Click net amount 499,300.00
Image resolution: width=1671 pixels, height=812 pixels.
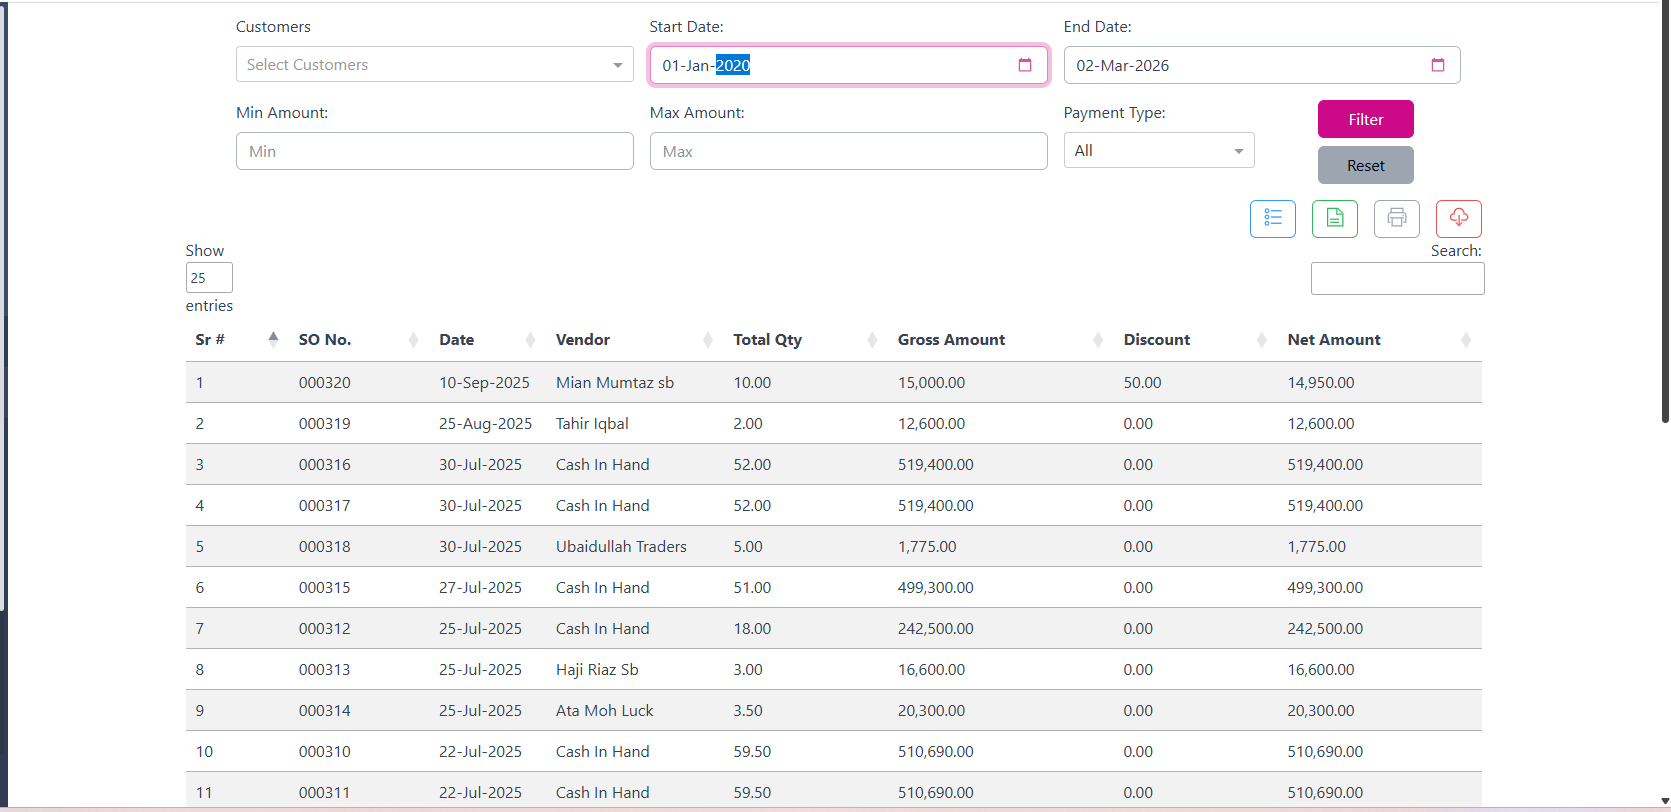click(1325, 588)
